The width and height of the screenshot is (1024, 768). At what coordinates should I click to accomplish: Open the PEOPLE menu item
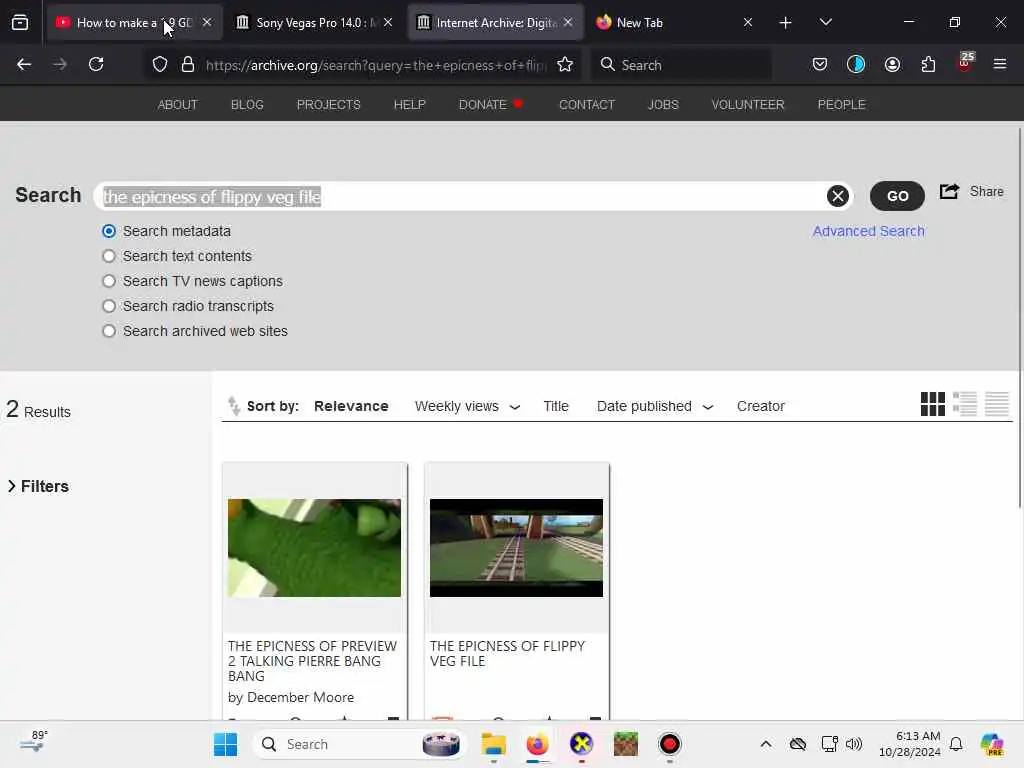pos(841,104)
